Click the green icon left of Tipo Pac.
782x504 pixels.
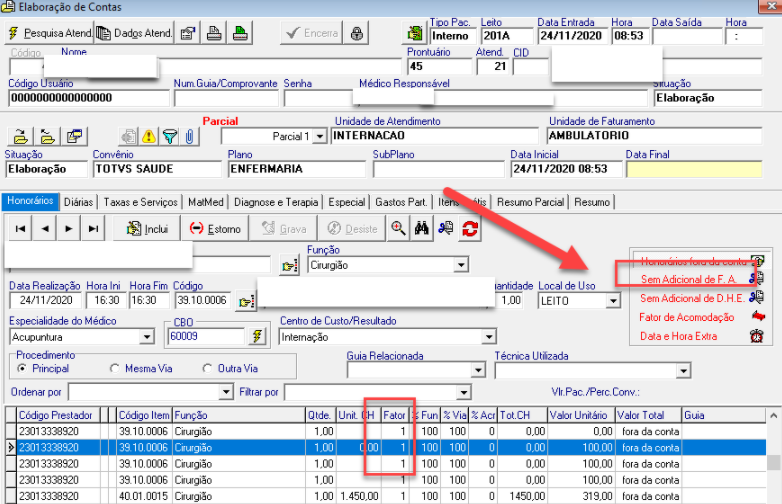pyautogui.click(x=414, y=33)
